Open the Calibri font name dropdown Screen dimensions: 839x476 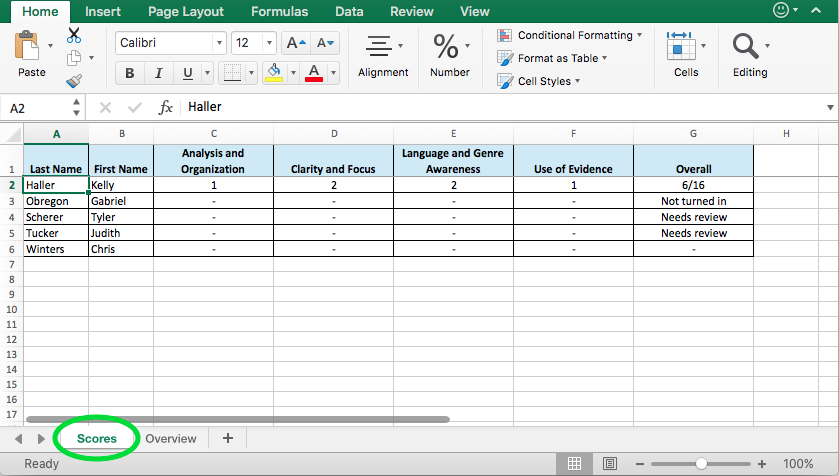[x=219, y=43]
